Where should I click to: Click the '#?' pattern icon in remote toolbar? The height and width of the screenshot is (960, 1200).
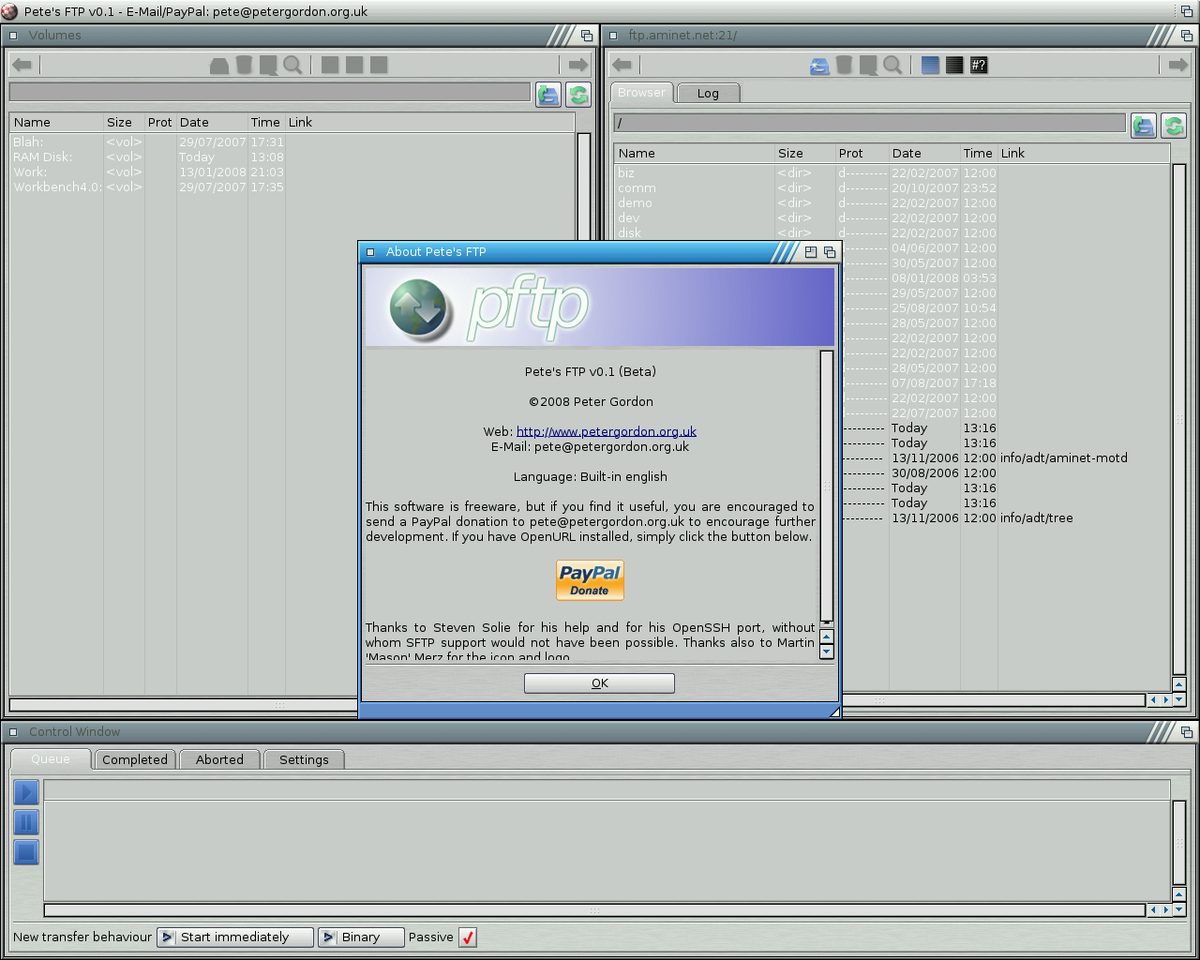(978, 65)
